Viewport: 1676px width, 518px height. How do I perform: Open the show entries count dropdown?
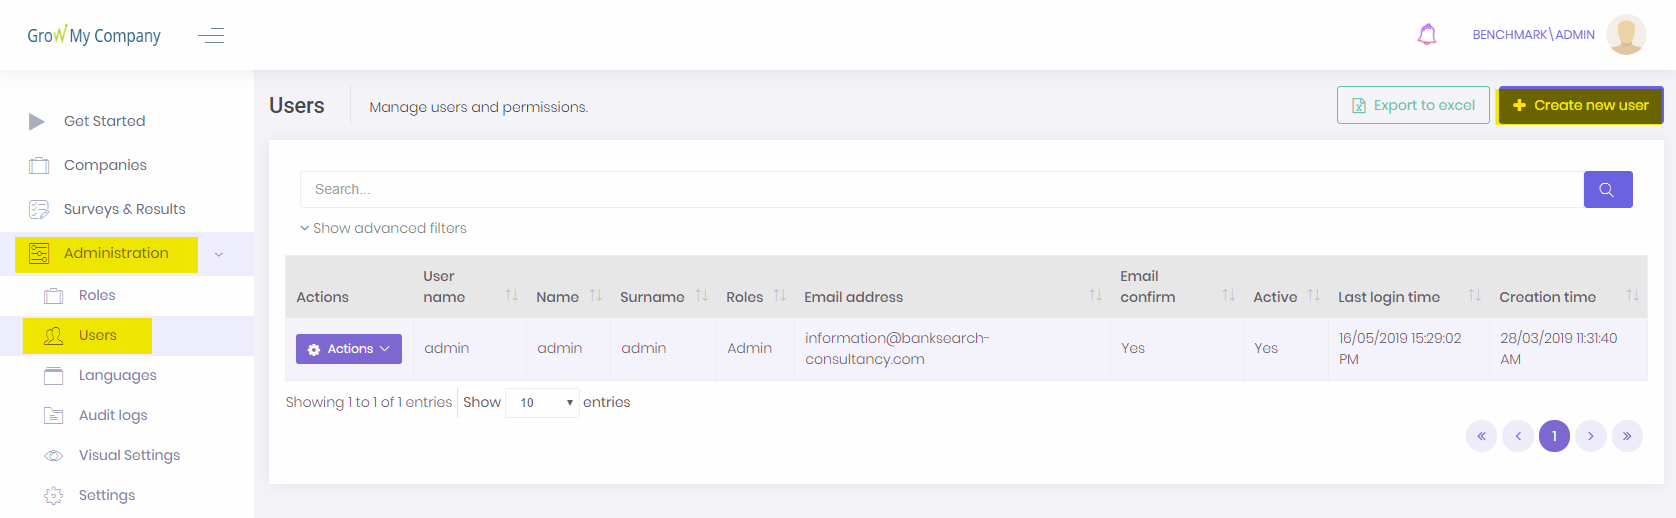[542, 403]
